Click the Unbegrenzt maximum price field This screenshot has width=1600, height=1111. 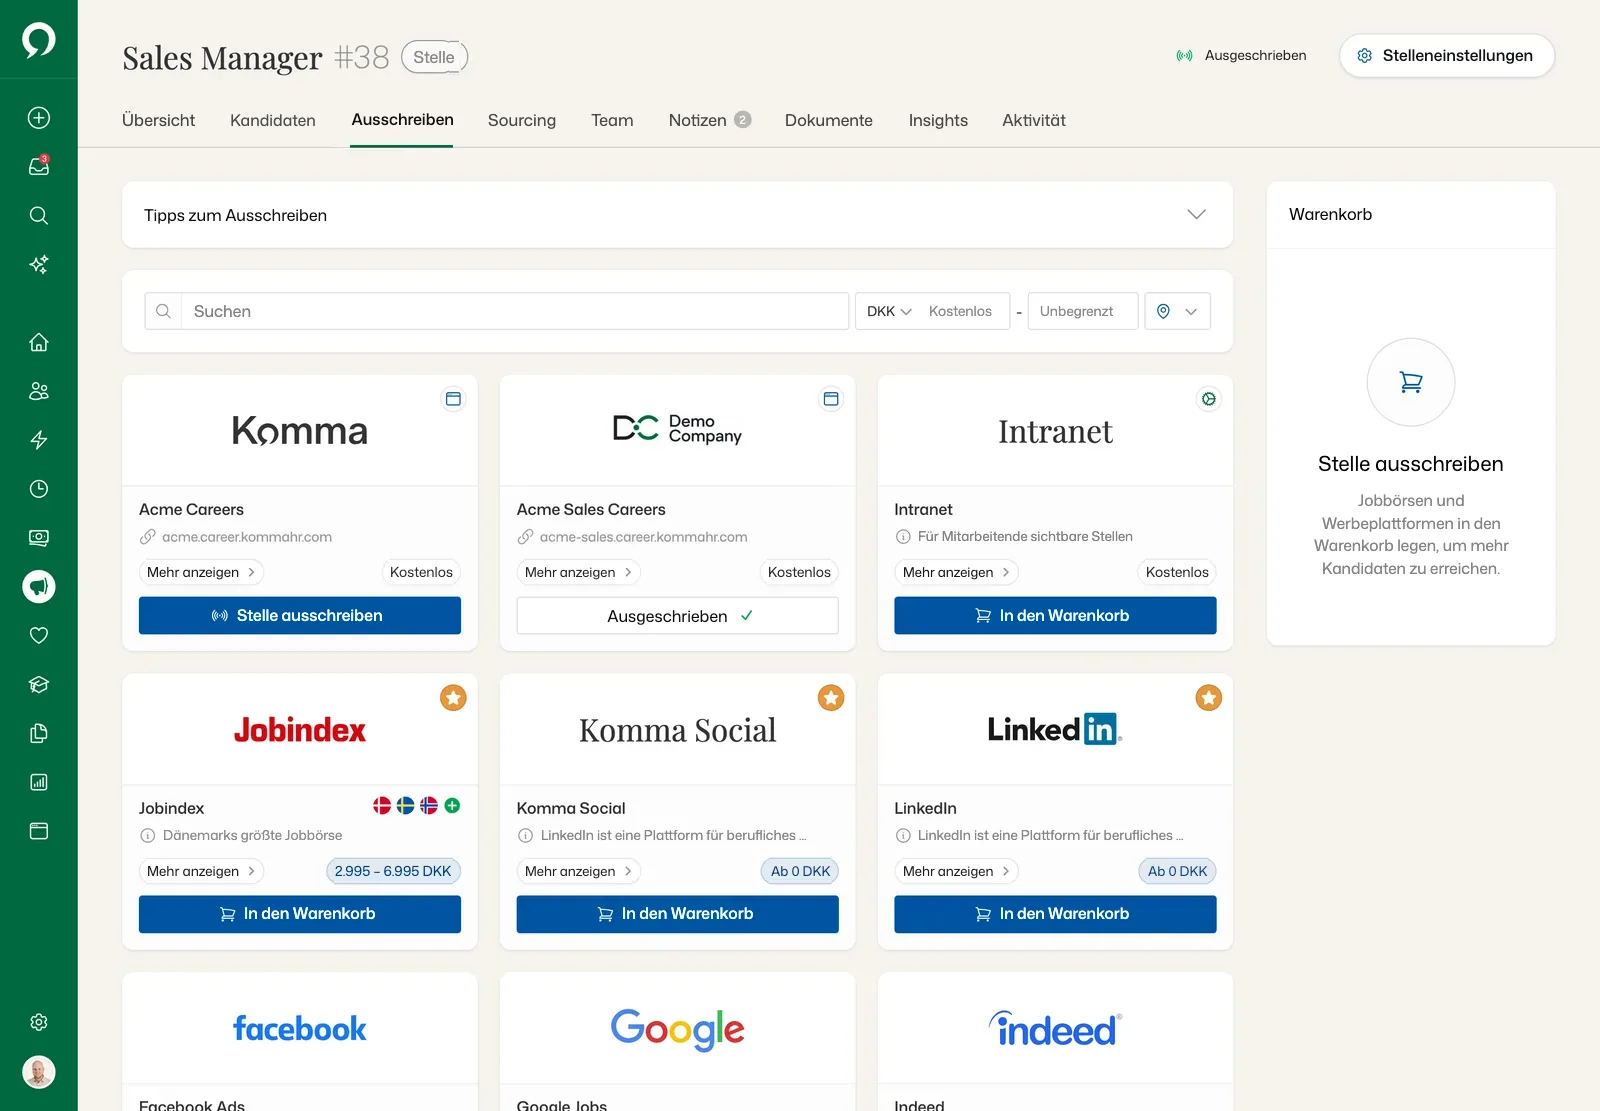tap(1083, 311)
